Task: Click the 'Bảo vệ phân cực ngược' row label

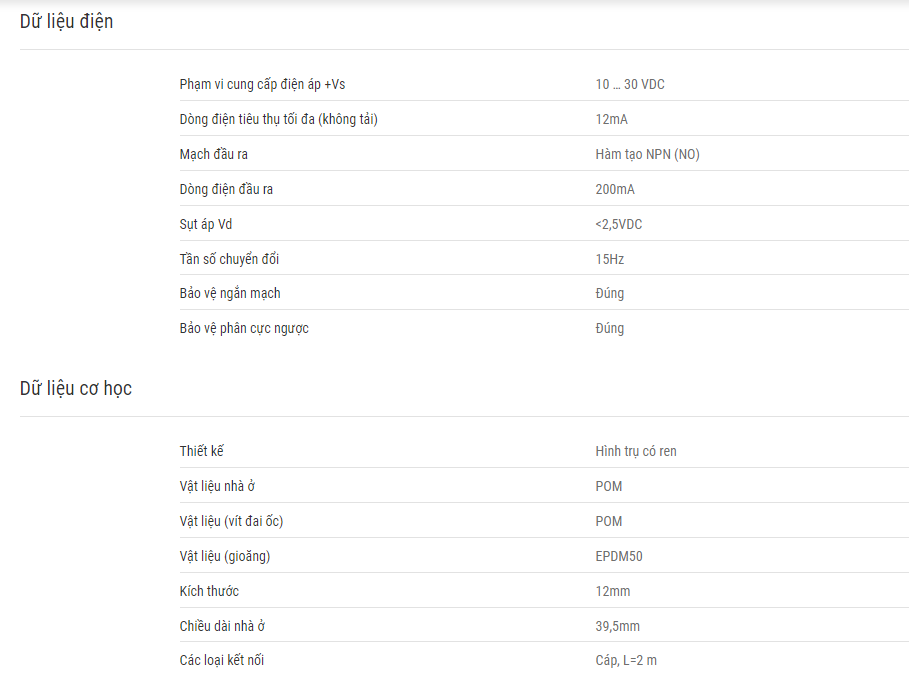Action: [x=244, y=329]
